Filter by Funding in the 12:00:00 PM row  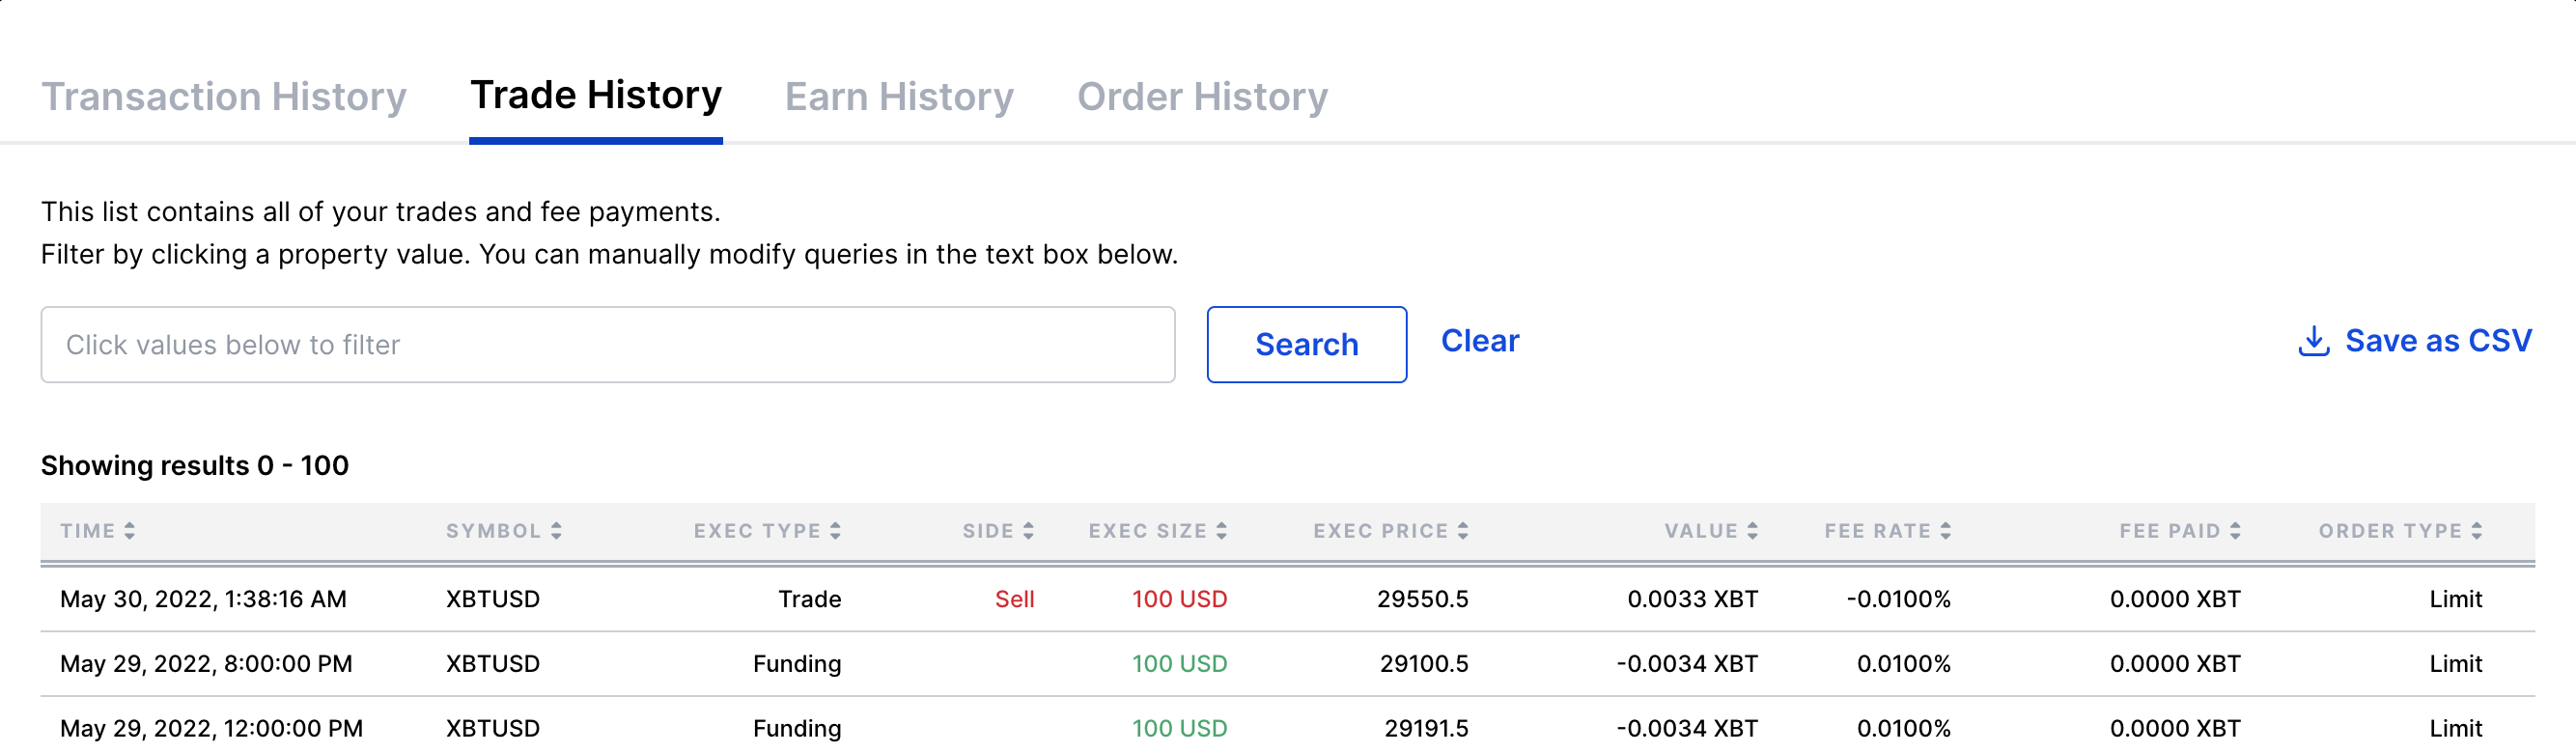pos(797,729)
